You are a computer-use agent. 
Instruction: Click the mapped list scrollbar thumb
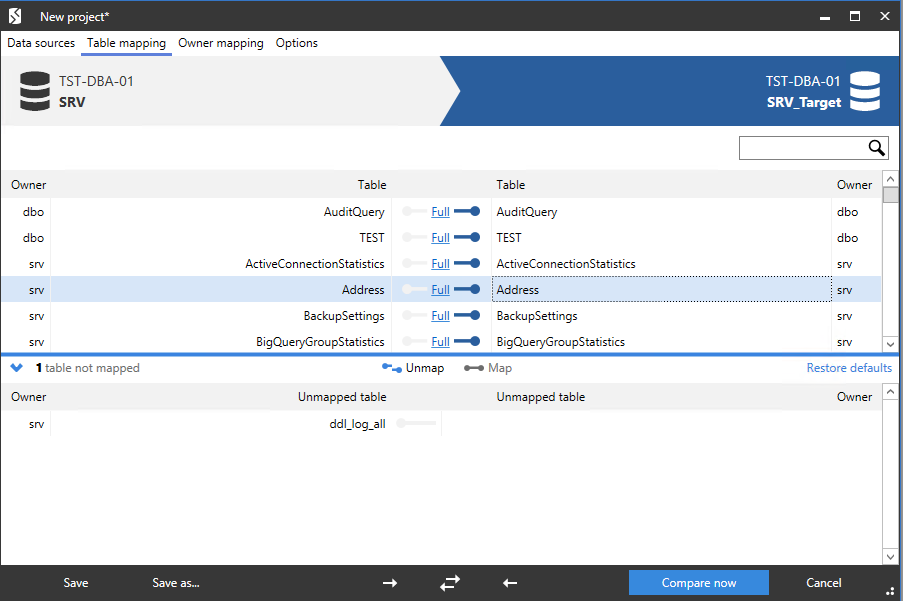pyautogui.click(x=890, y=195)
